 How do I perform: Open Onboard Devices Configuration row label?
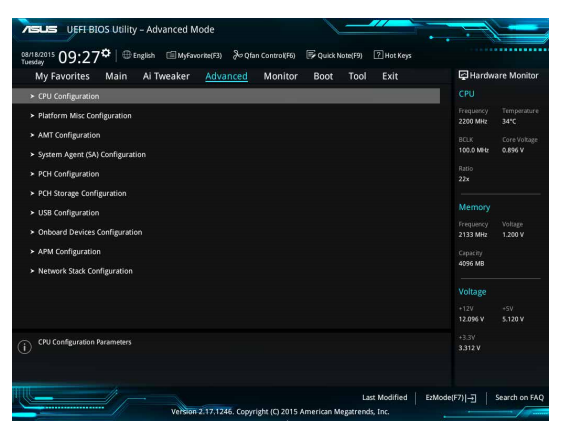(90, 232)
